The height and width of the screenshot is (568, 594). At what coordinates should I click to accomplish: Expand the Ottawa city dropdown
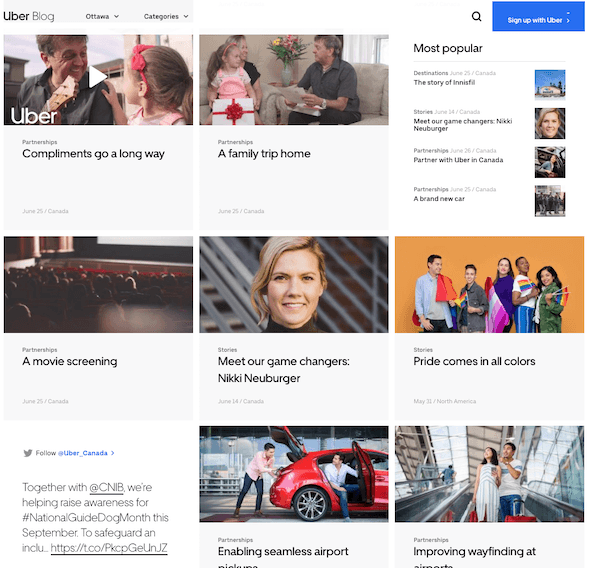[x=102, y=16]
